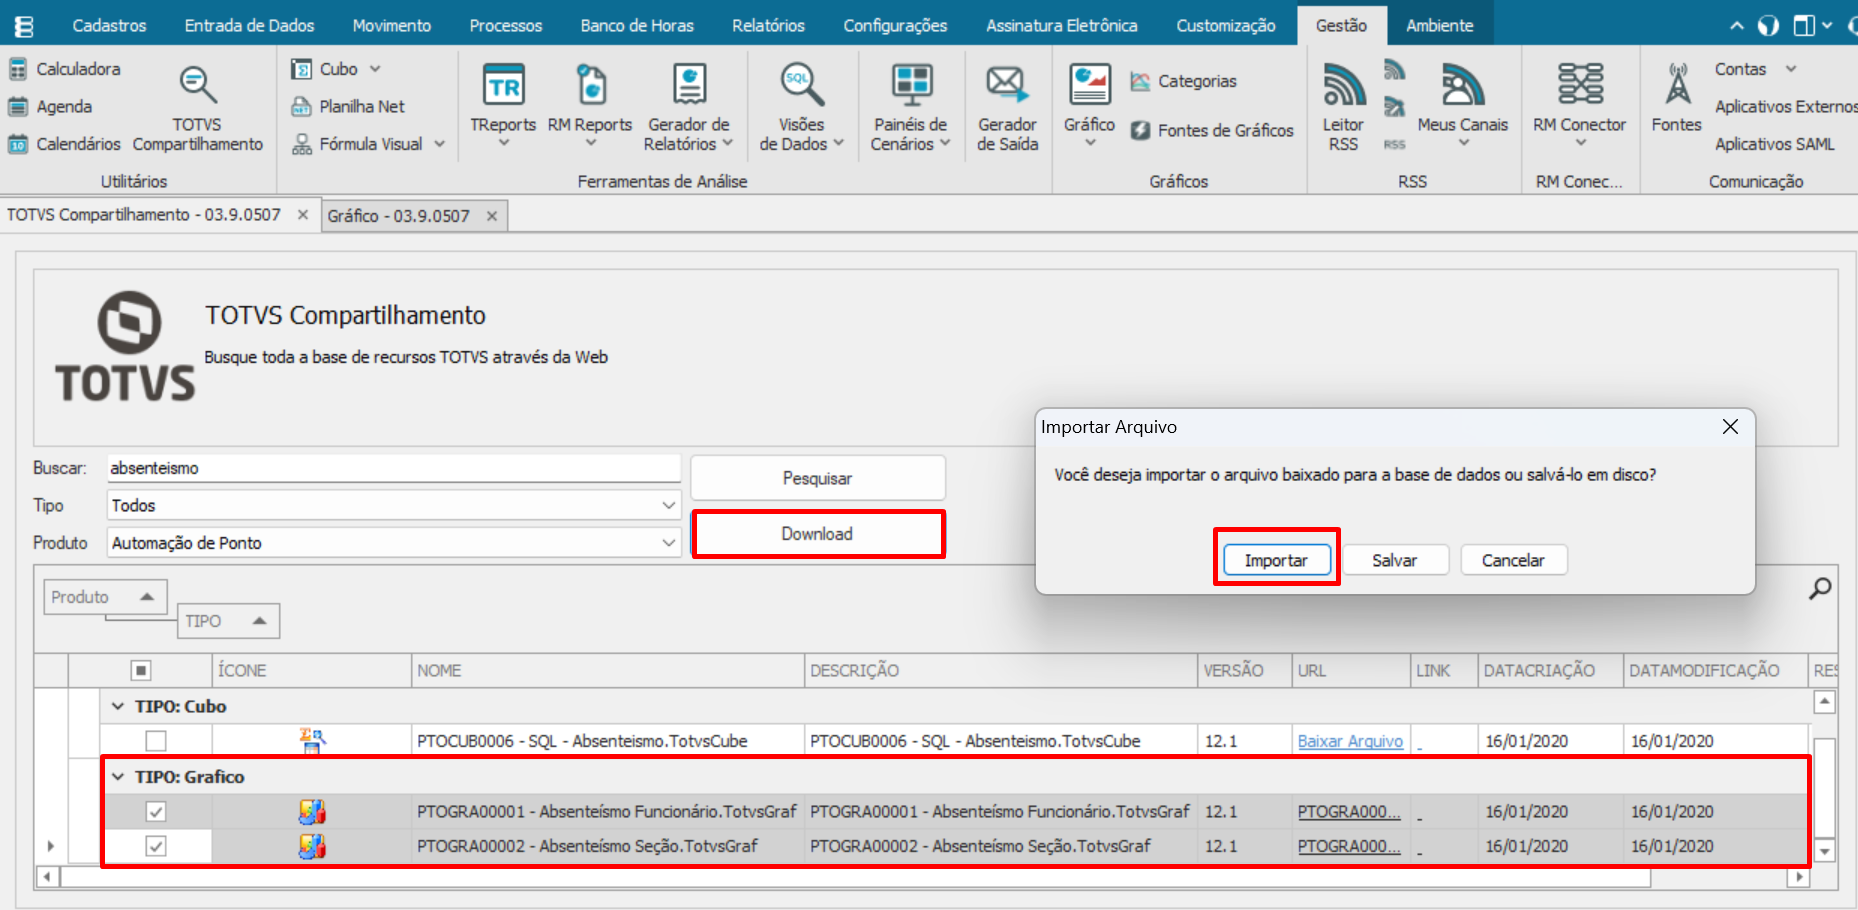
Task: Open the Entrada de Dados menu
Action: click(249, 26)
